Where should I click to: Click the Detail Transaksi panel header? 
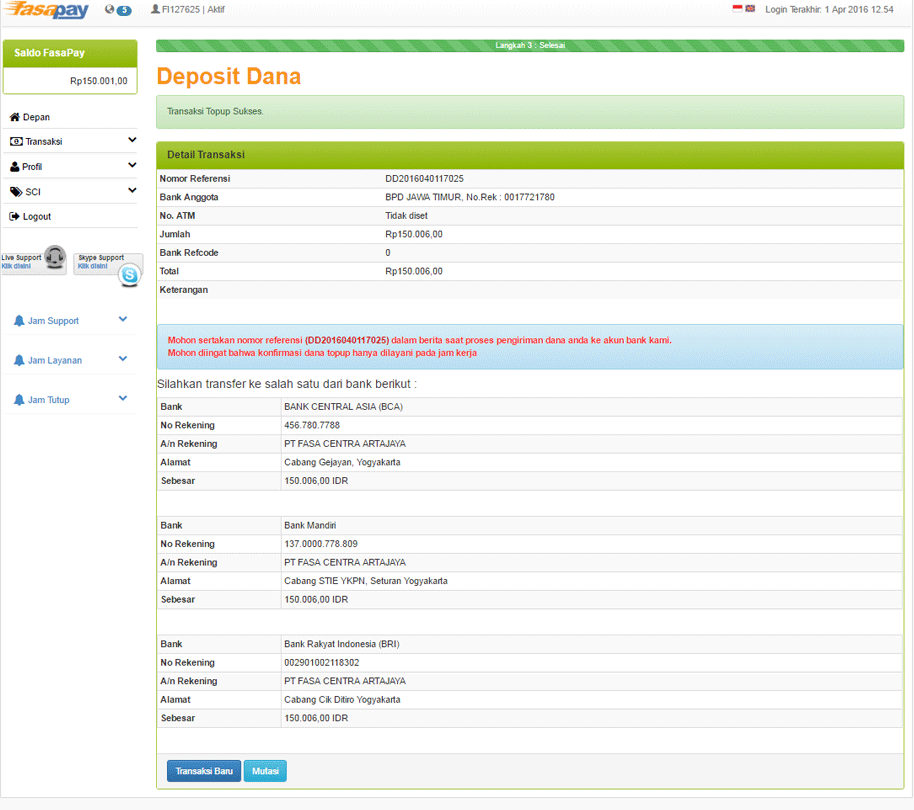click(x=530, y=155)
